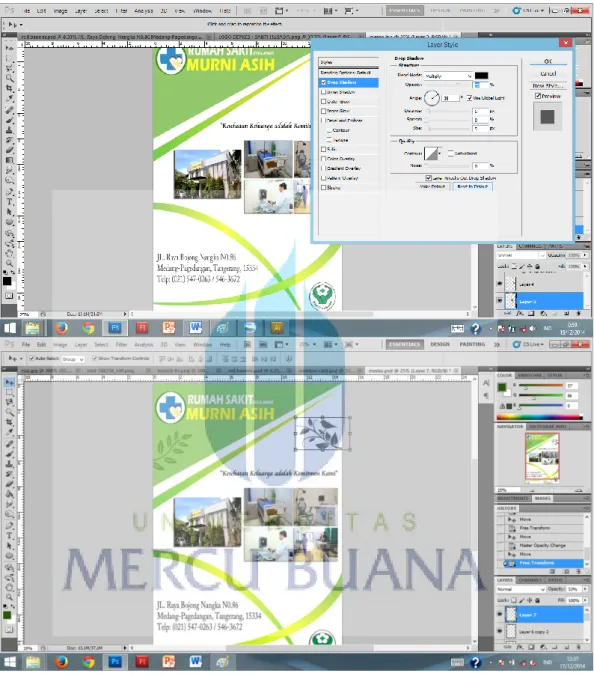The image size is (594, 676).
Task: Open the File menu in lower Photoshop
Action: pos(26,344)
